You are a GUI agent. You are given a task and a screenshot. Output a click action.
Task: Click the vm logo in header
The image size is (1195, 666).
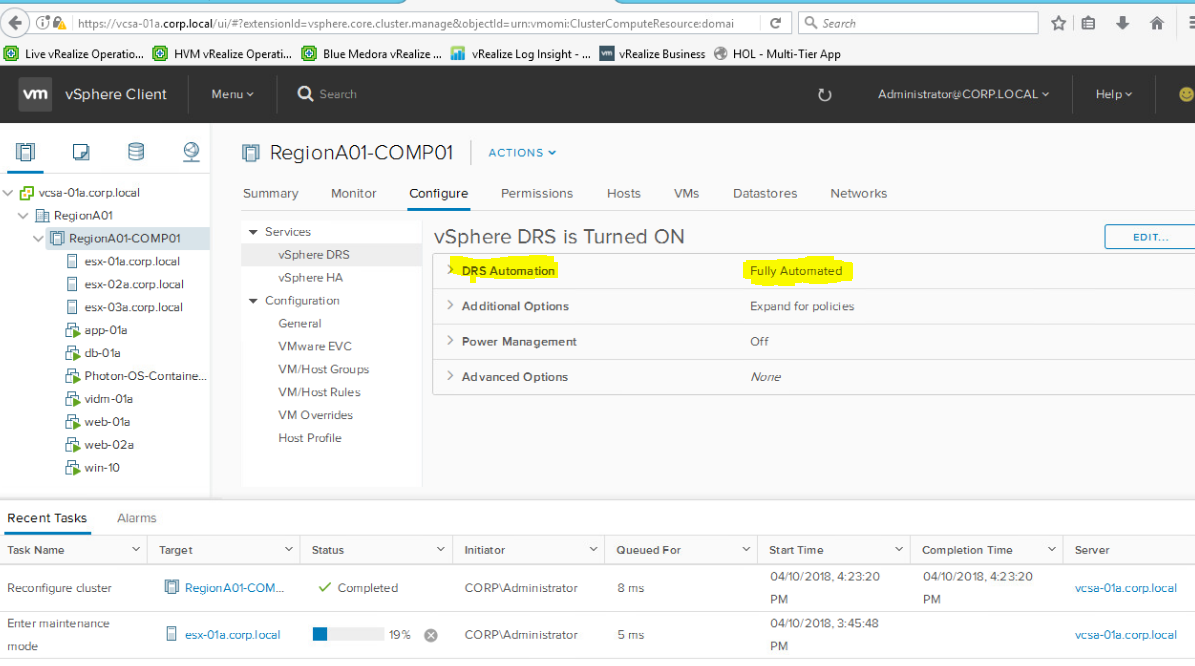[x=35, y=94]
